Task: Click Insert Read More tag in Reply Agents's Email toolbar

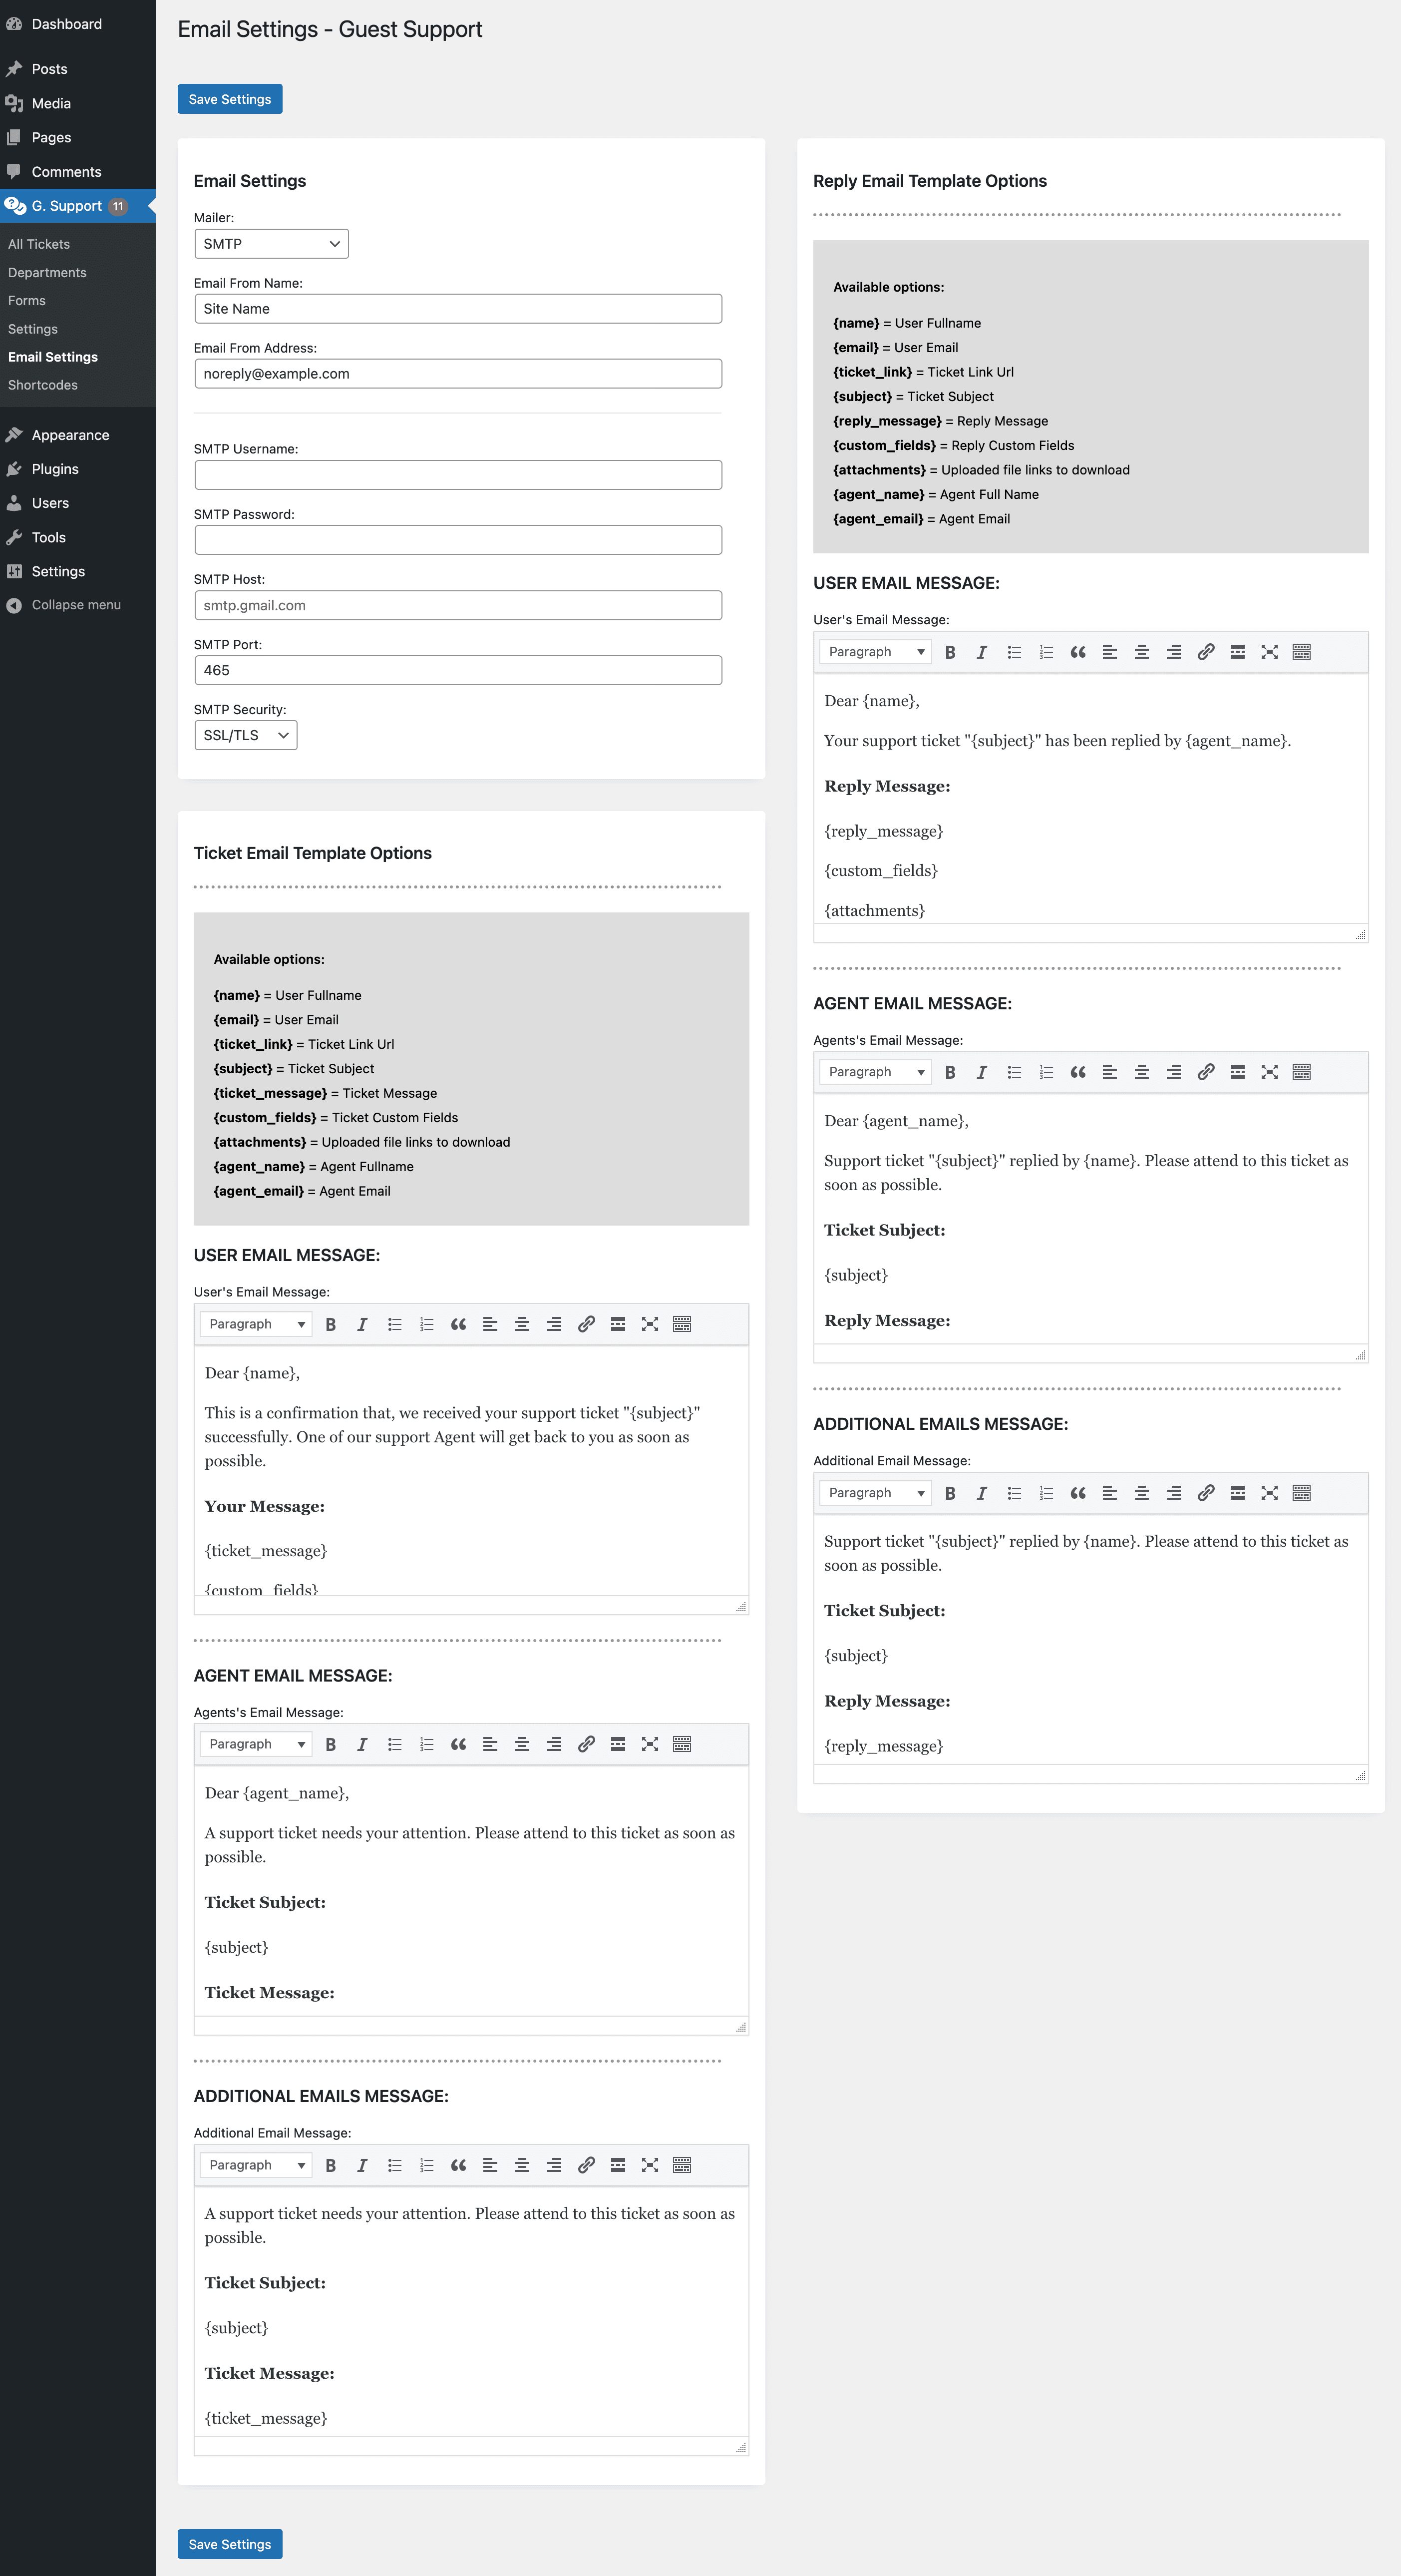Action: (x=1237, y=1072)
